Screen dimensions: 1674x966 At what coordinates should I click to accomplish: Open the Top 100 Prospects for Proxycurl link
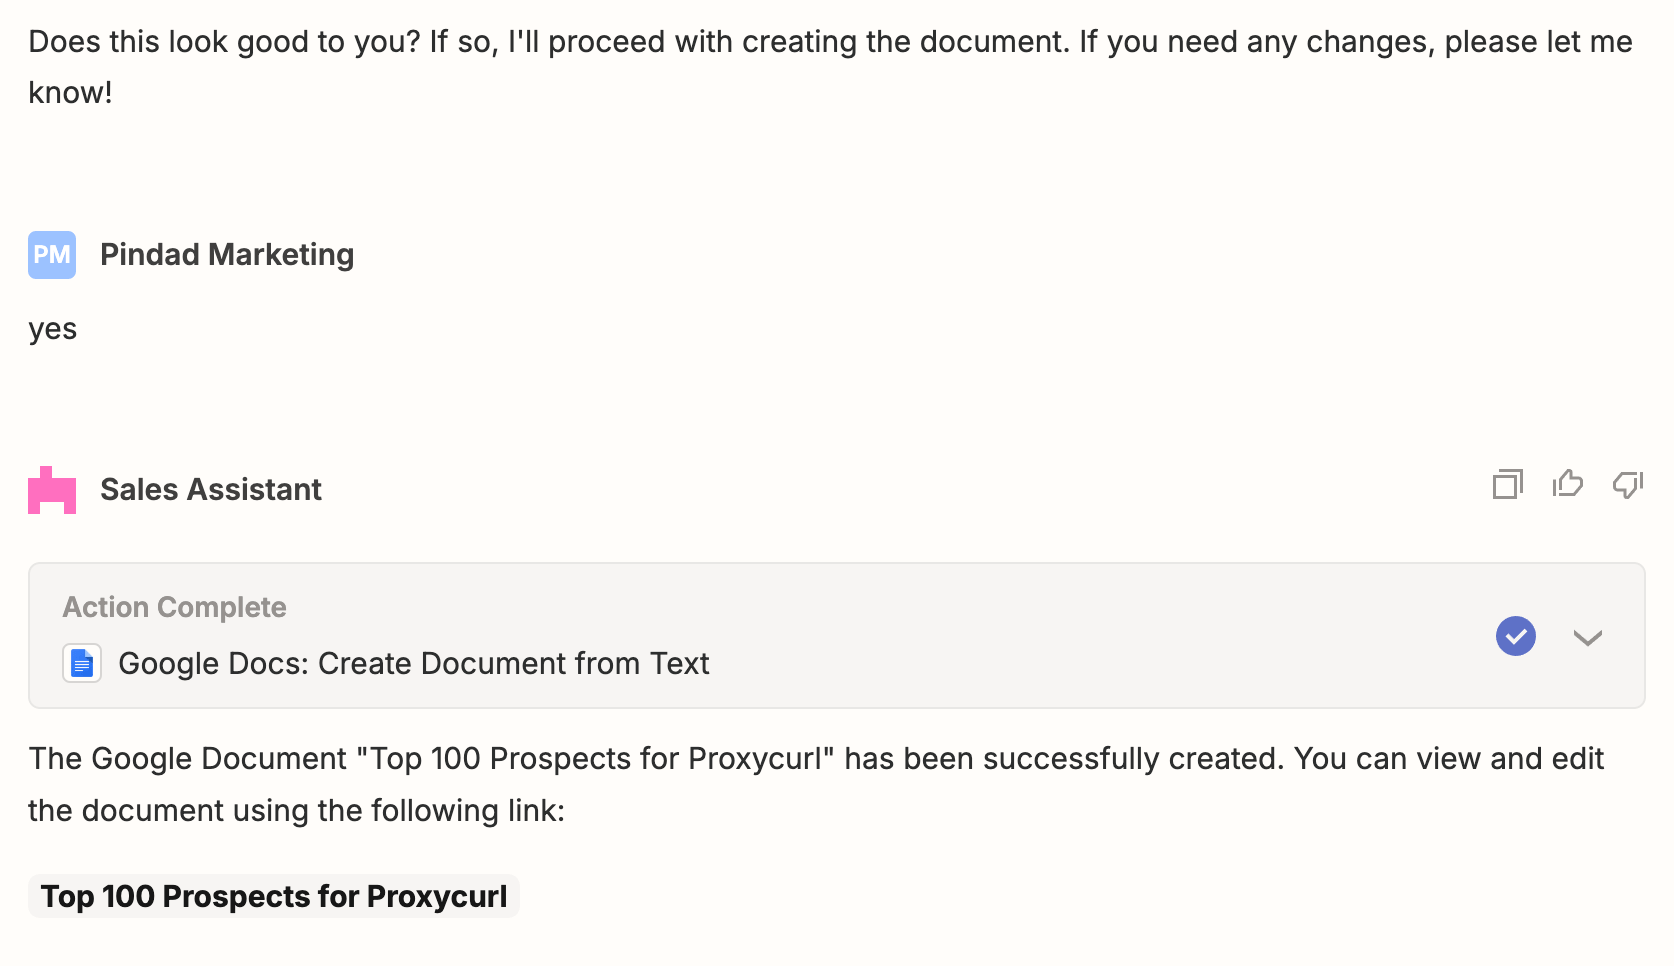(x=274, y=896)
